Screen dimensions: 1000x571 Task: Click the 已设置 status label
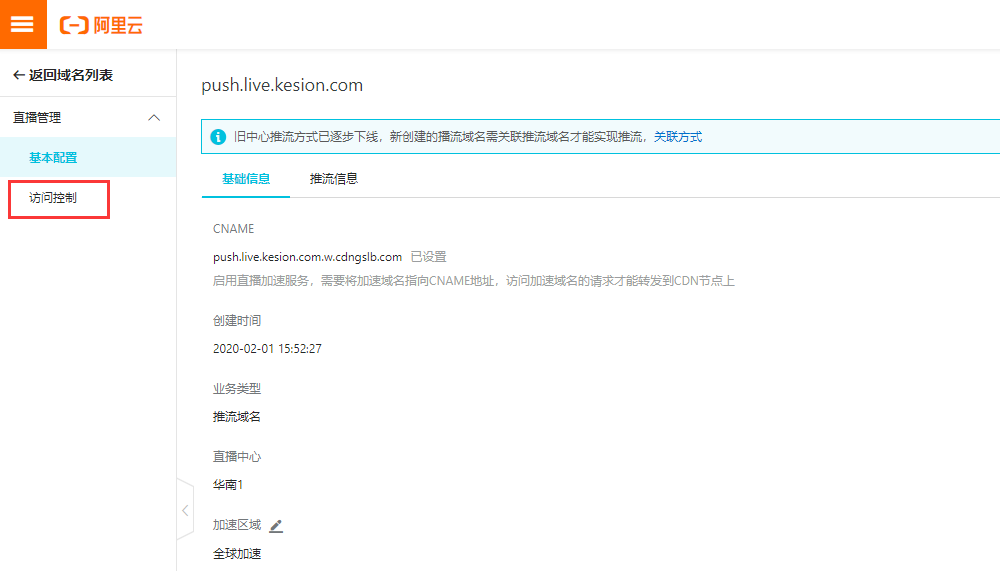429,257
